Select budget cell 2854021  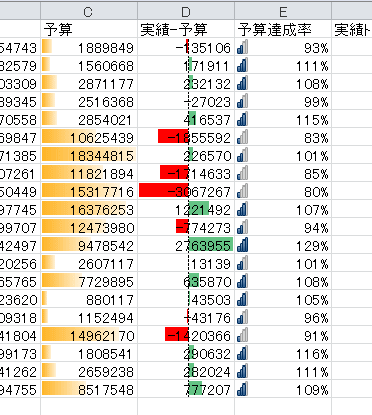pyautogui.click(x=89, y=119)
